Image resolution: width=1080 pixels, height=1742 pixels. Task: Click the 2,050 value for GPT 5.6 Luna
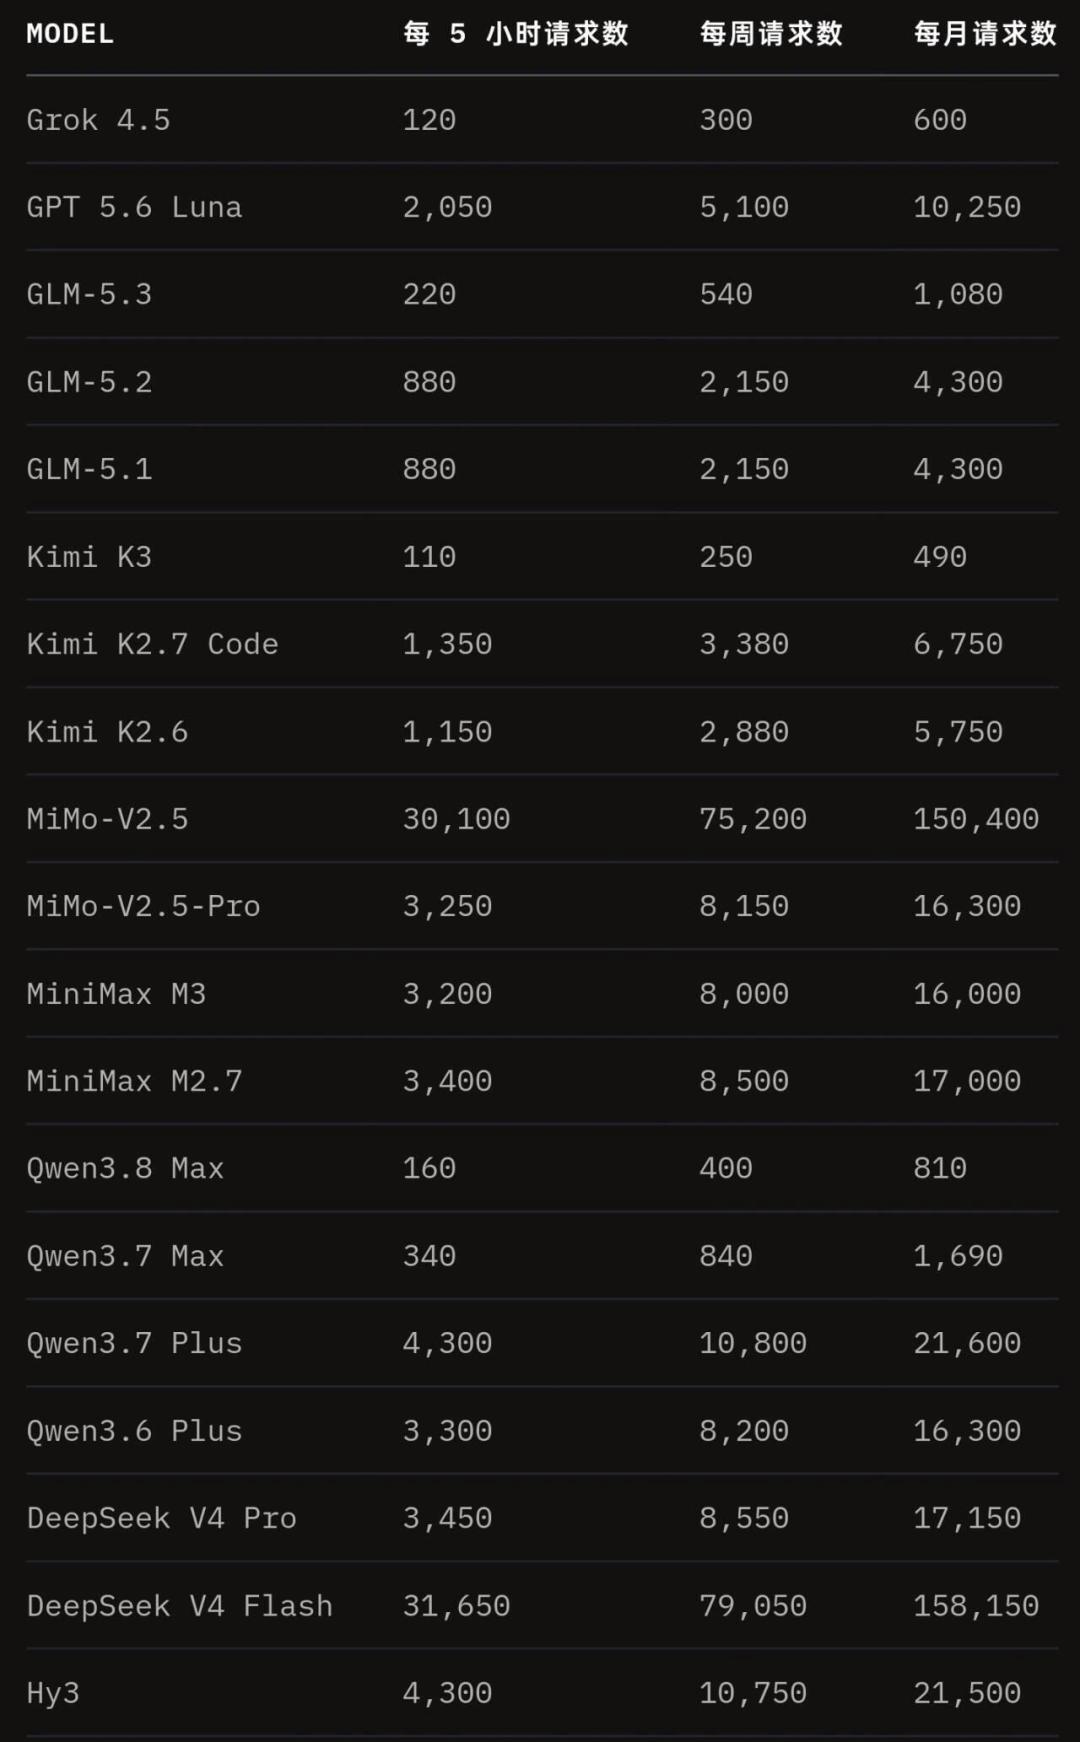[447, 207]
